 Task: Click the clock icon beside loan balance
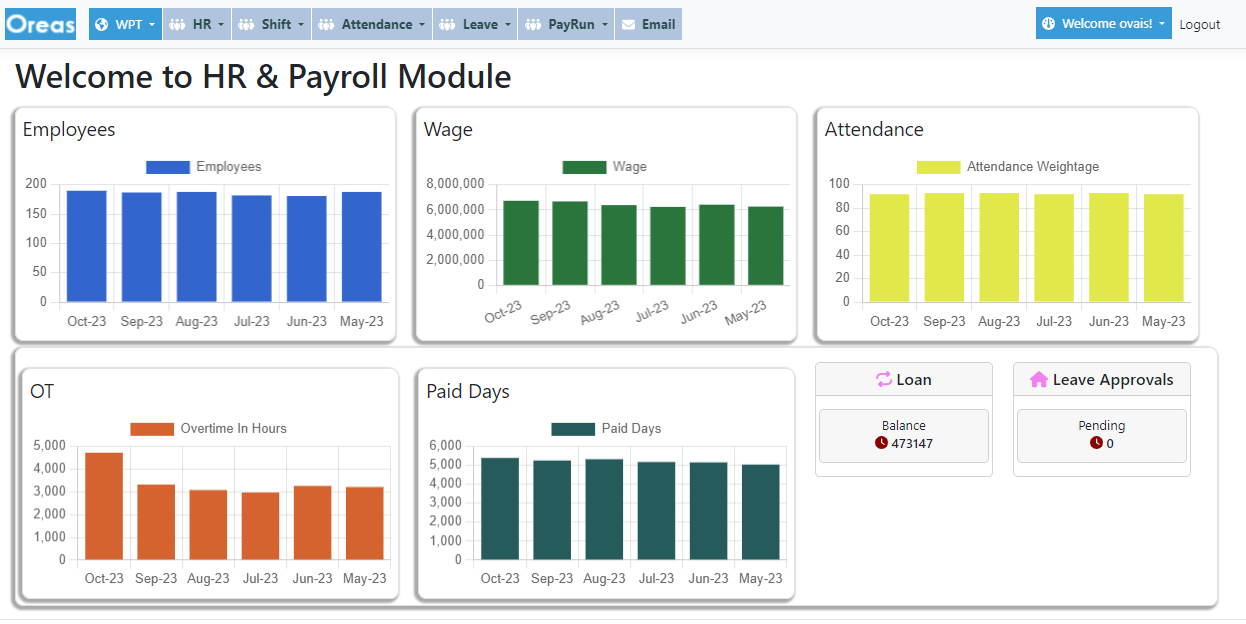click(881, 443)
